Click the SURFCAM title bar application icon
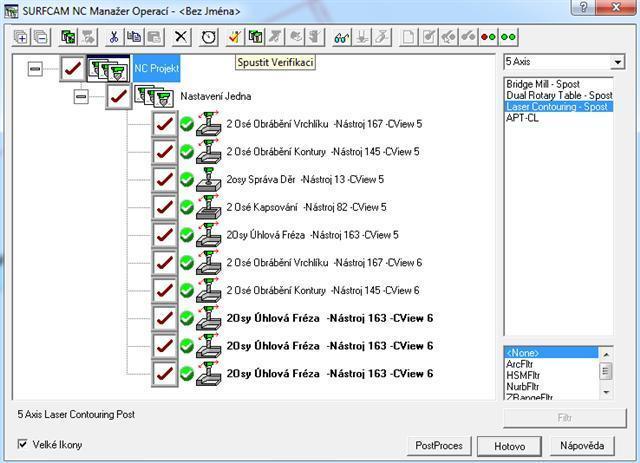 pyautogui.click(x=11, y=11)
